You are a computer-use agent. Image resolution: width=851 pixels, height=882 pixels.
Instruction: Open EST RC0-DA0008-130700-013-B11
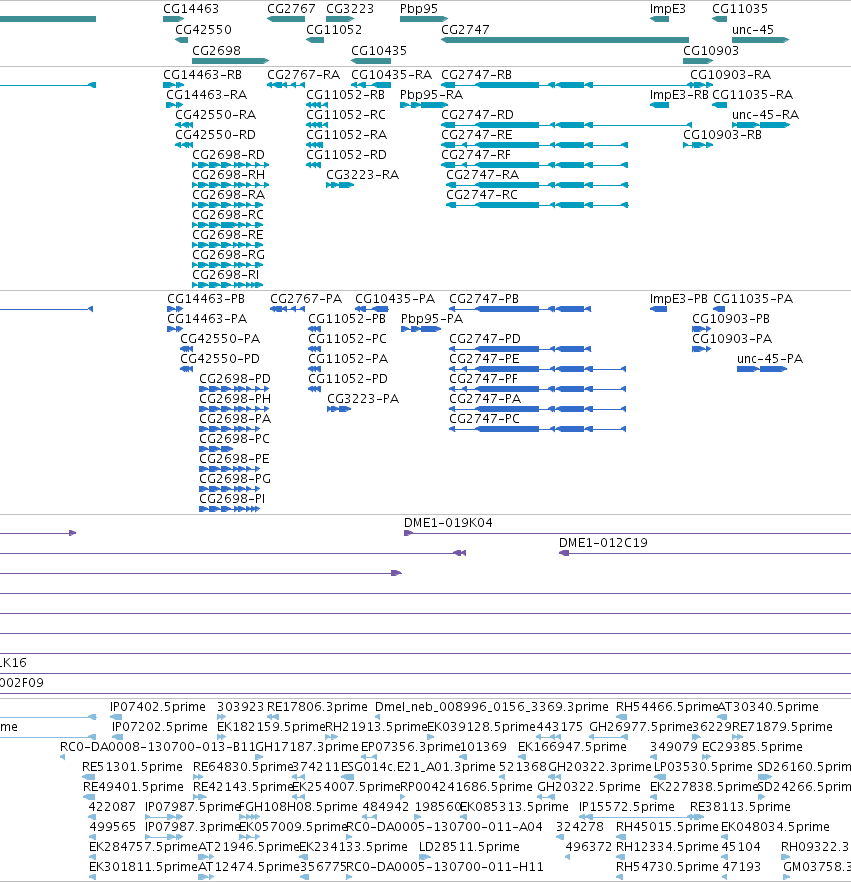[157, 747]
